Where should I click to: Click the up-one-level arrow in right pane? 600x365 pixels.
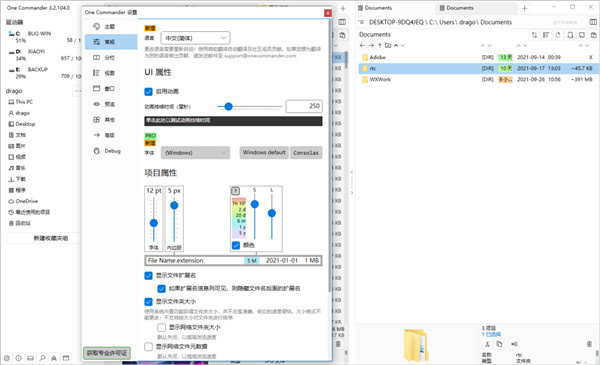click(380, 46)
